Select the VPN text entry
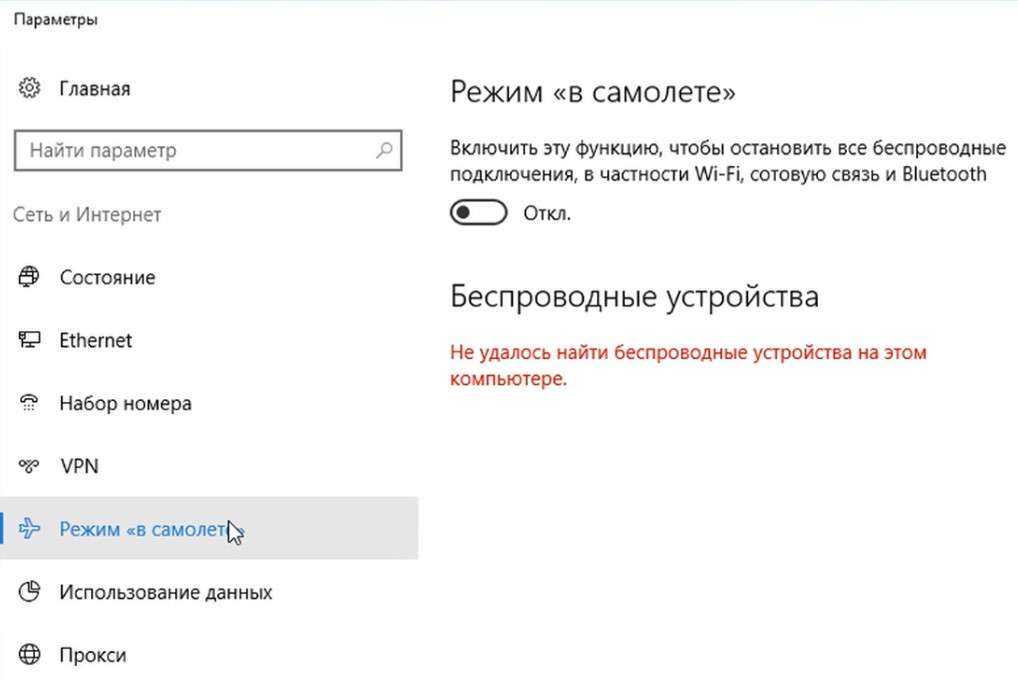The width and height of the screenshot is (1018, 681). point(79,466)
